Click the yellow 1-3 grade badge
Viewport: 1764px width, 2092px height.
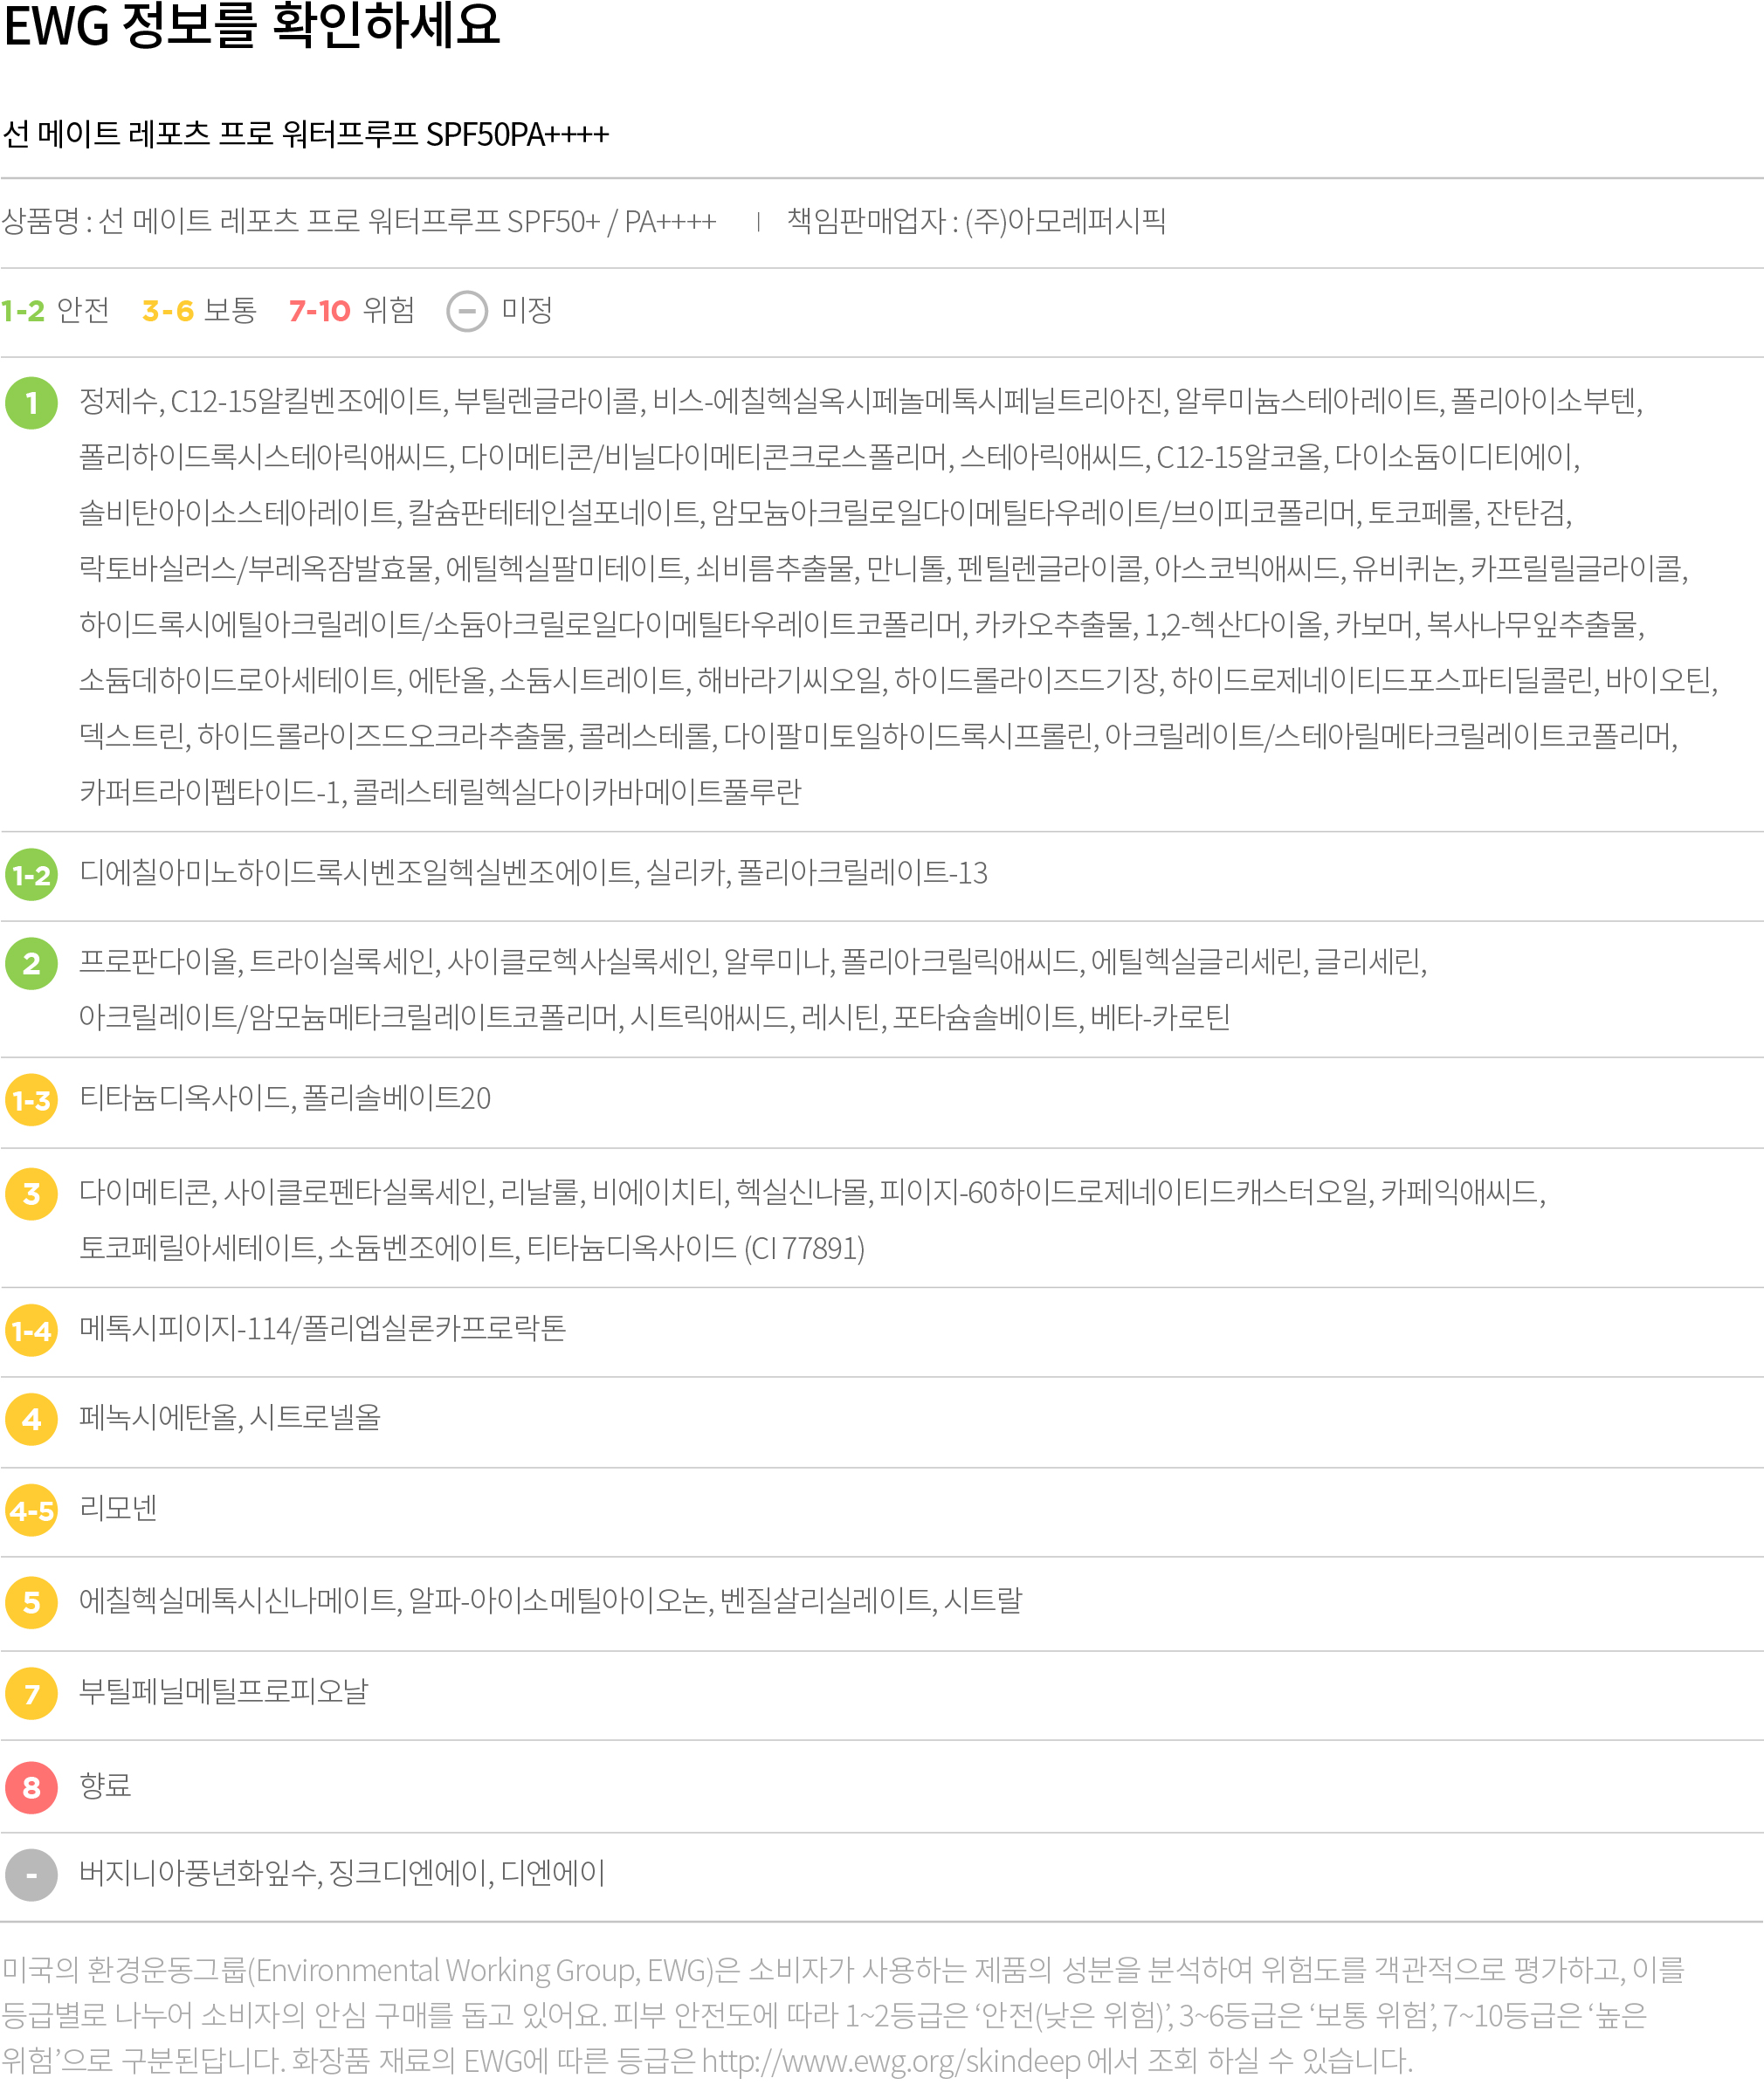click(x=31, y=1100)
